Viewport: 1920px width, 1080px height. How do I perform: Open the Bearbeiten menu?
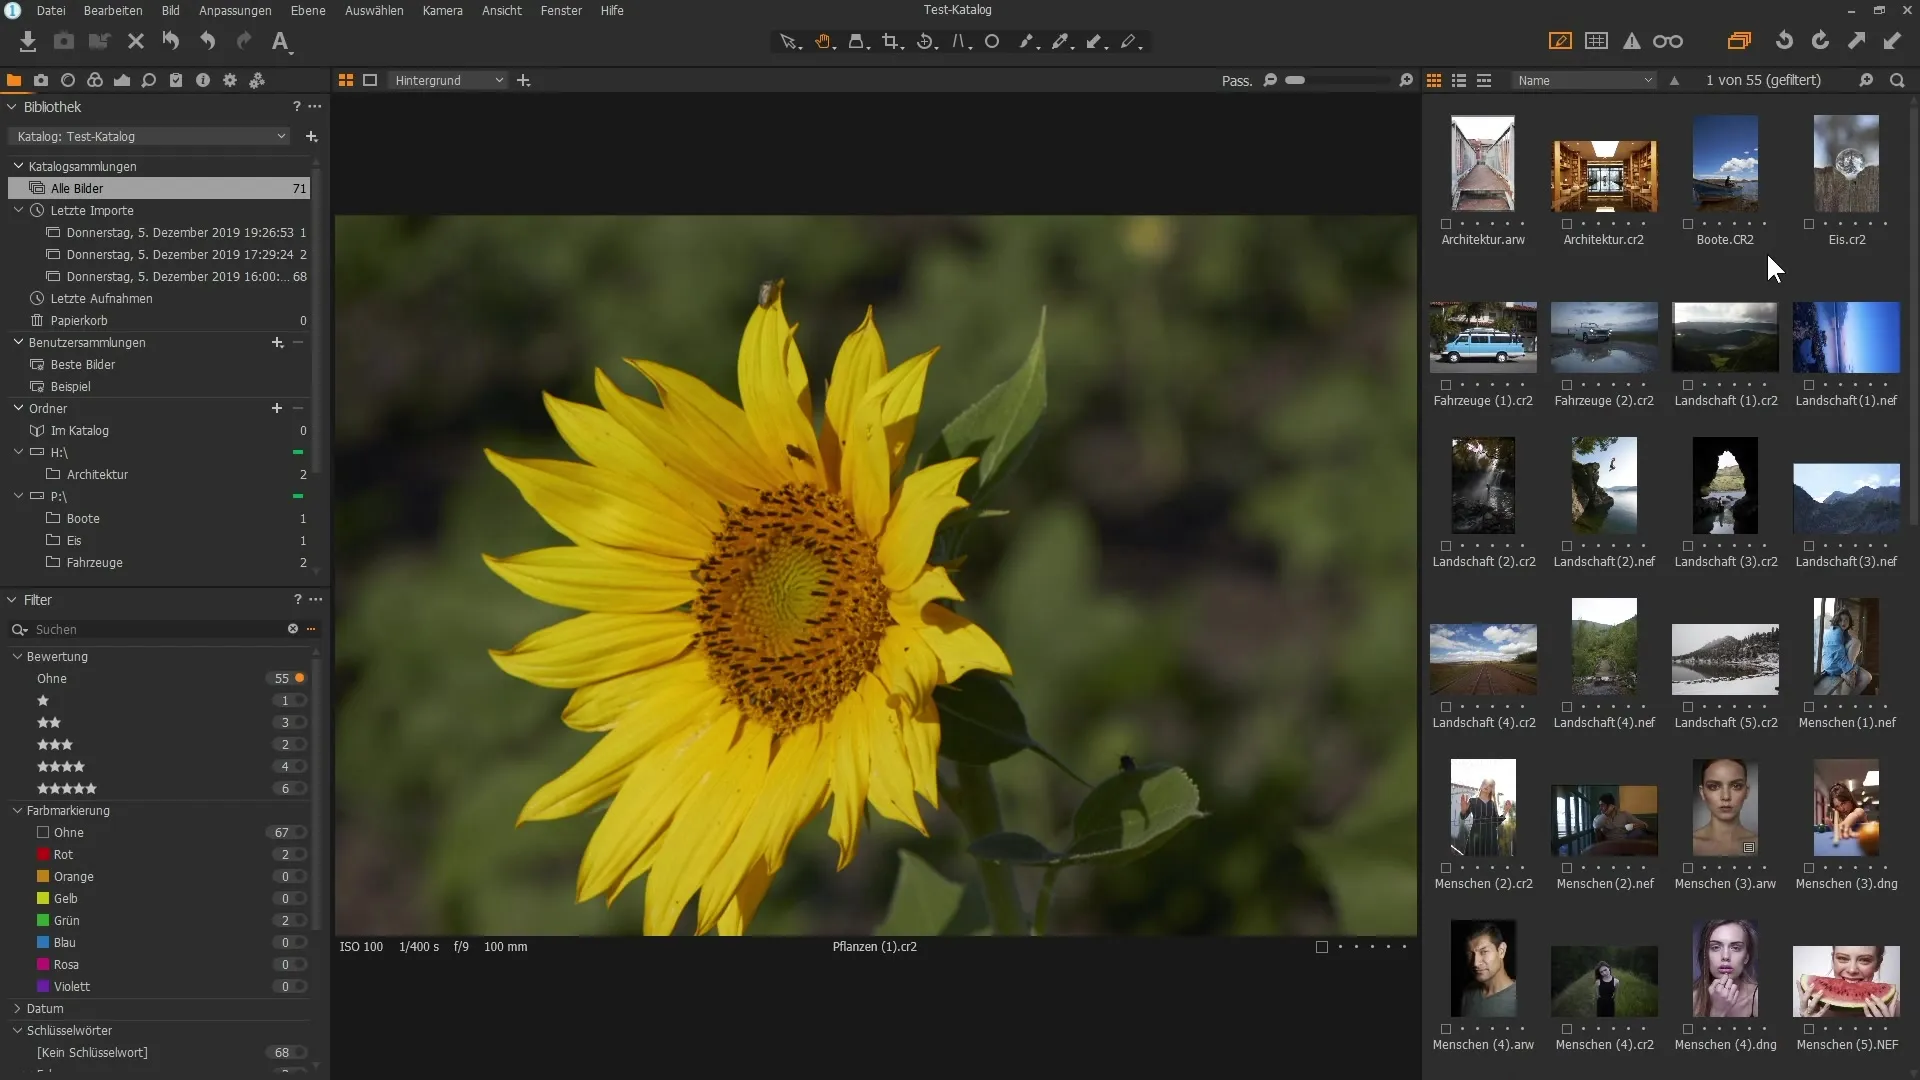[113, 10]
